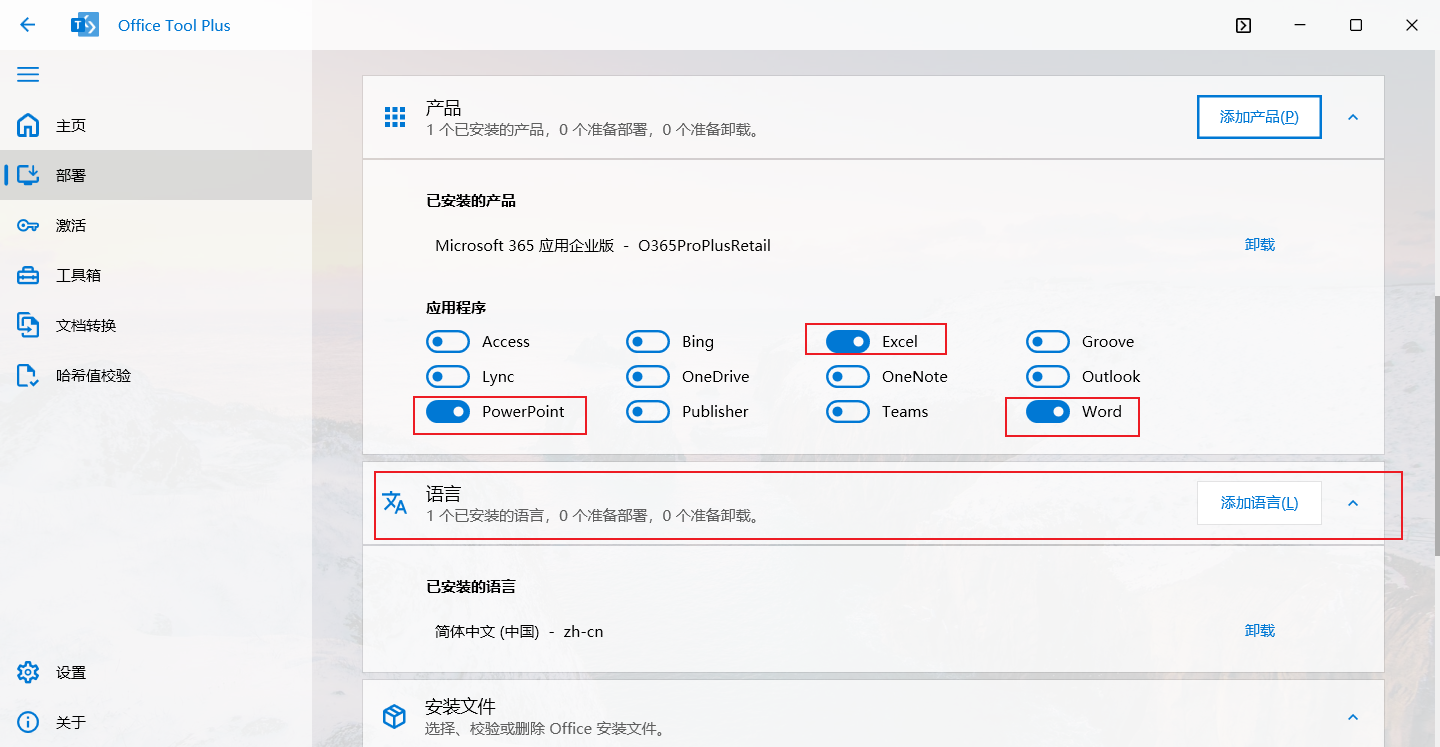Open the 工具箱 toolbox page

click(78, 275)
